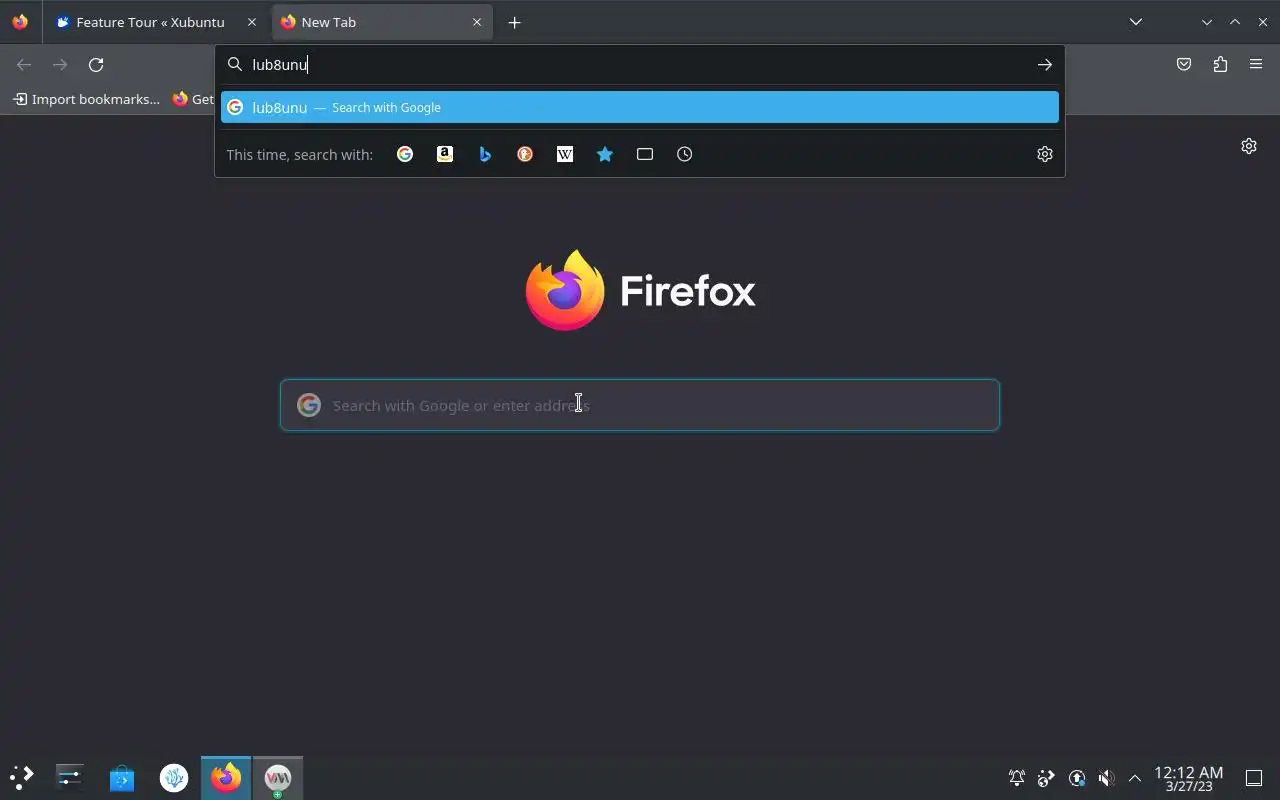Open the tray icon next to notifications bell
The width and height of the screenshot is (1280, 800).
tap(1047, 778)
